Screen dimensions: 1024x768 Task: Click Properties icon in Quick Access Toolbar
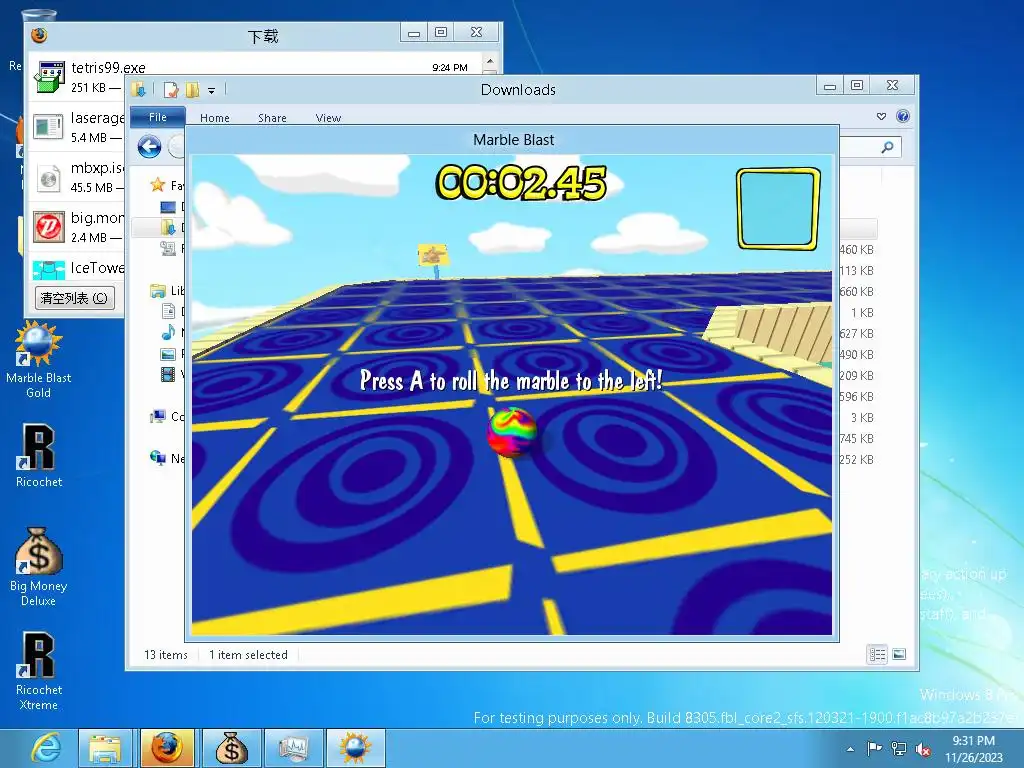(171, 89)
